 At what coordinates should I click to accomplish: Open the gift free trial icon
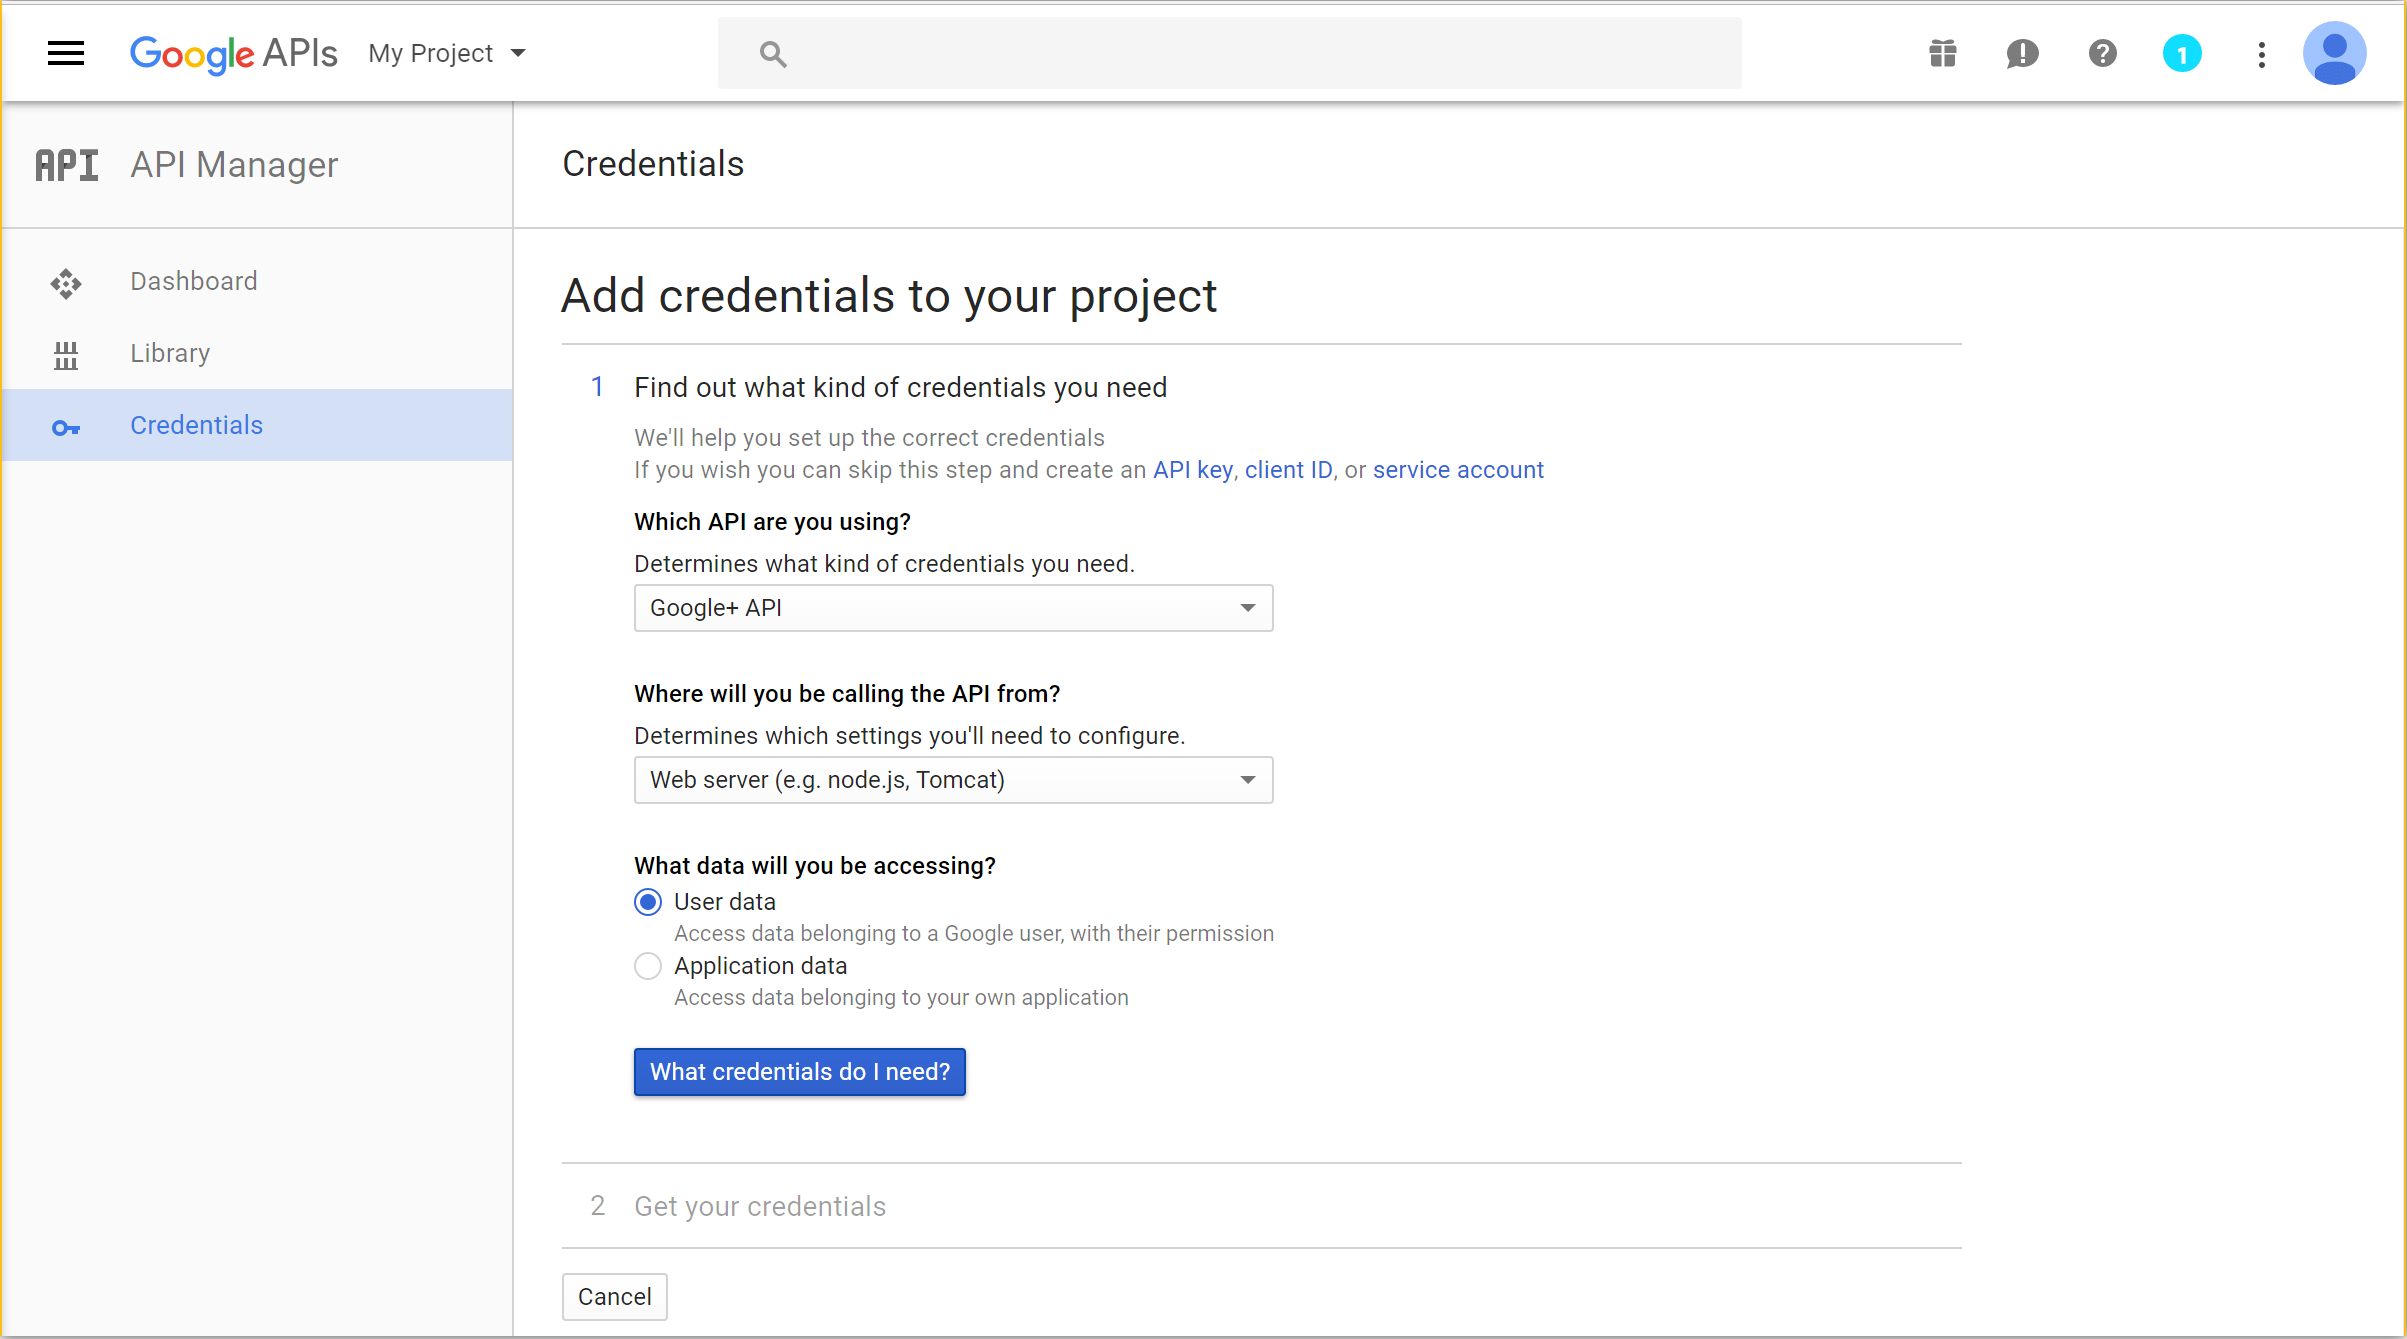1943,53
